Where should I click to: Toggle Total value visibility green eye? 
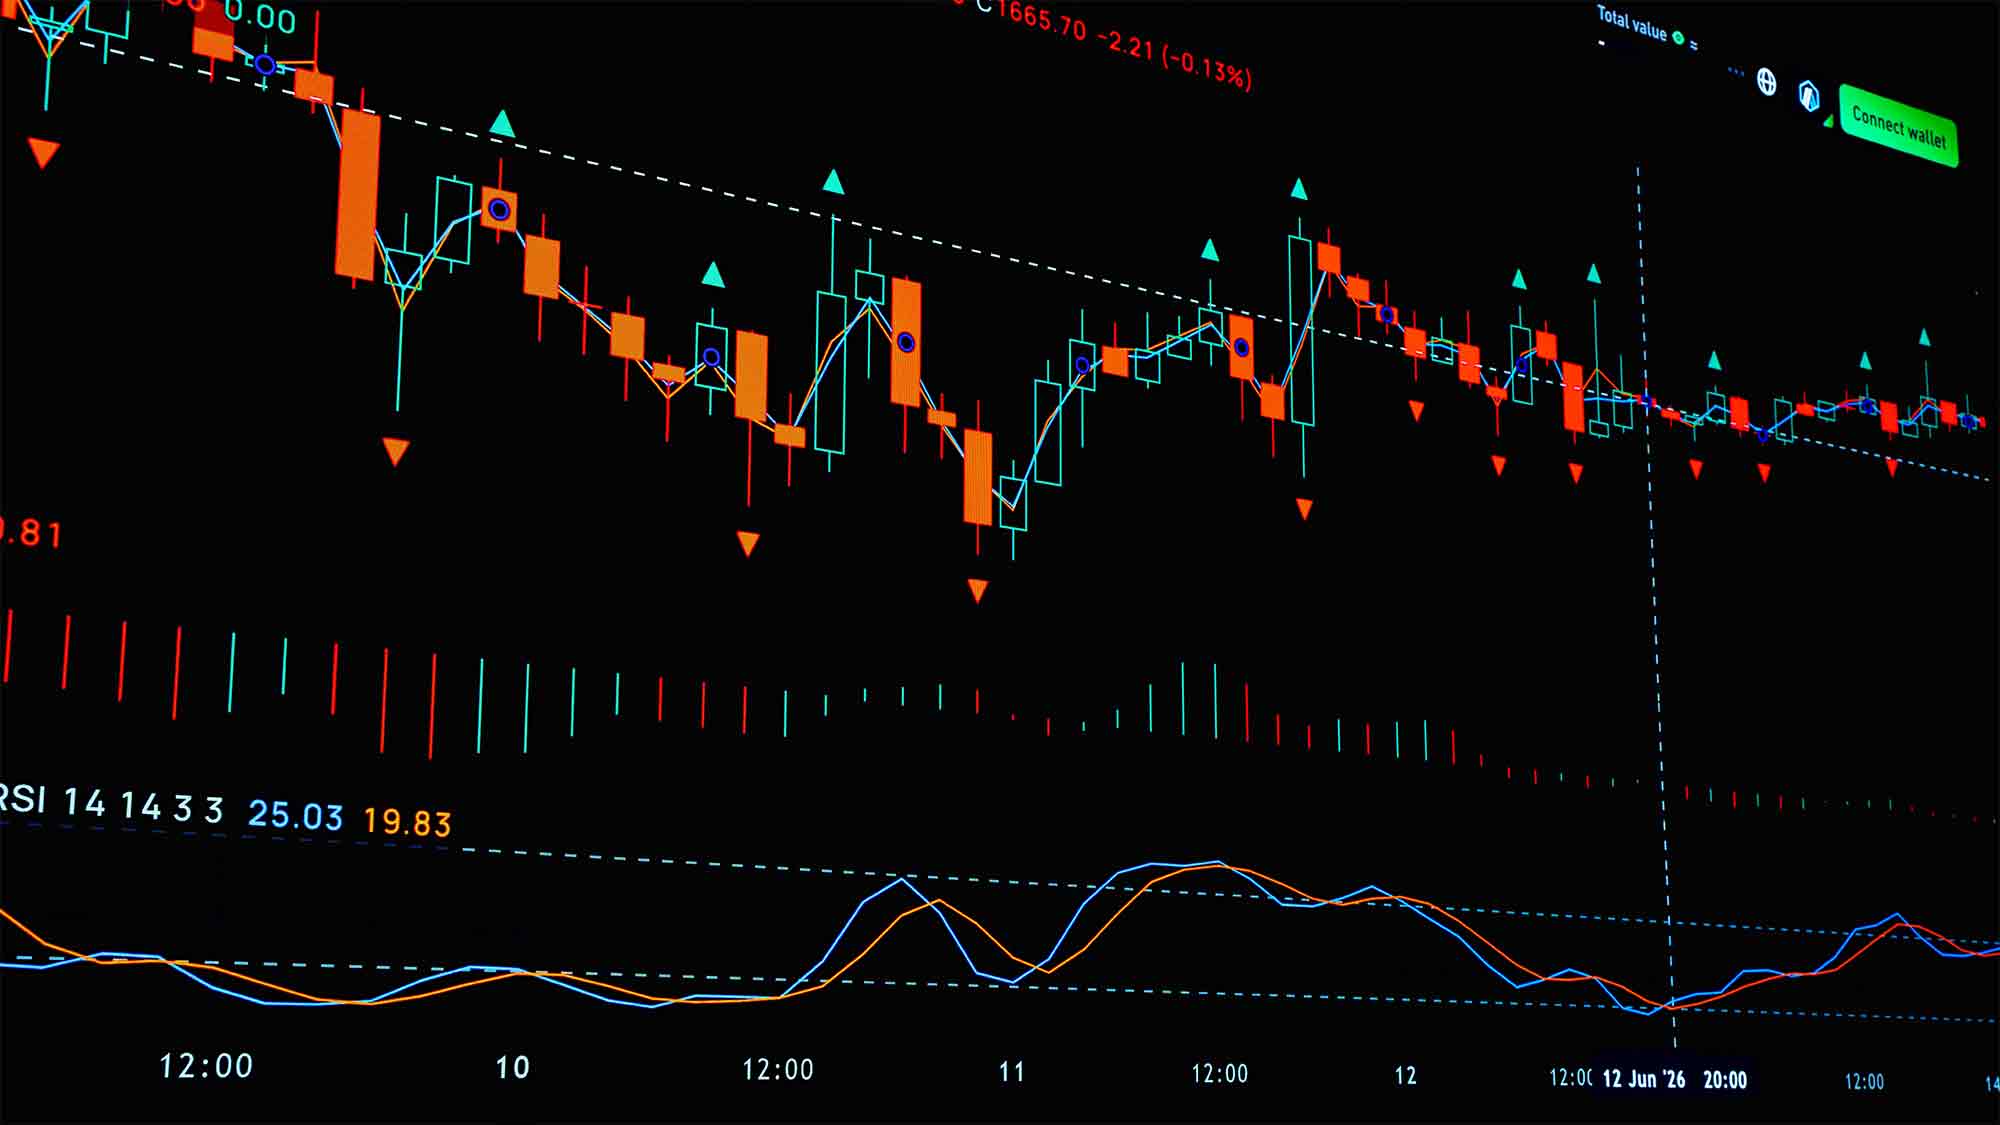click(1679, 39)
